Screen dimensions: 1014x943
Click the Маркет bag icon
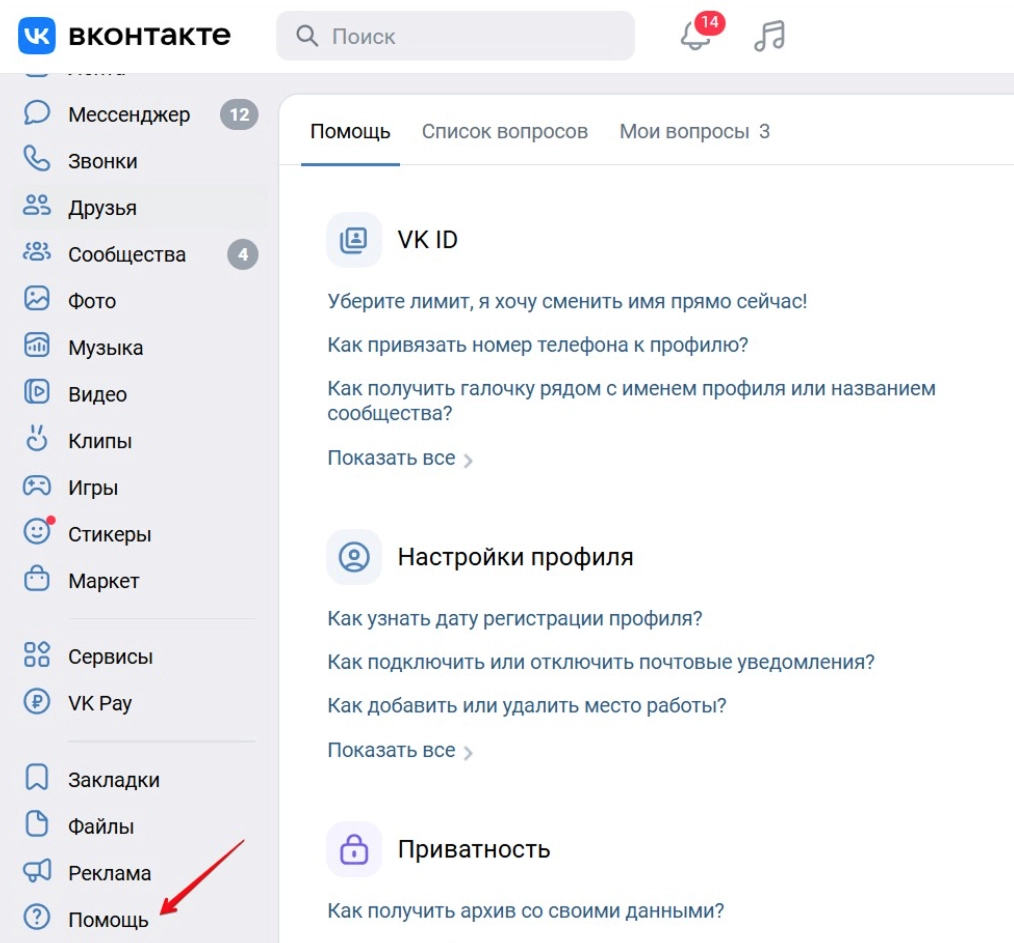pos(37,578)
